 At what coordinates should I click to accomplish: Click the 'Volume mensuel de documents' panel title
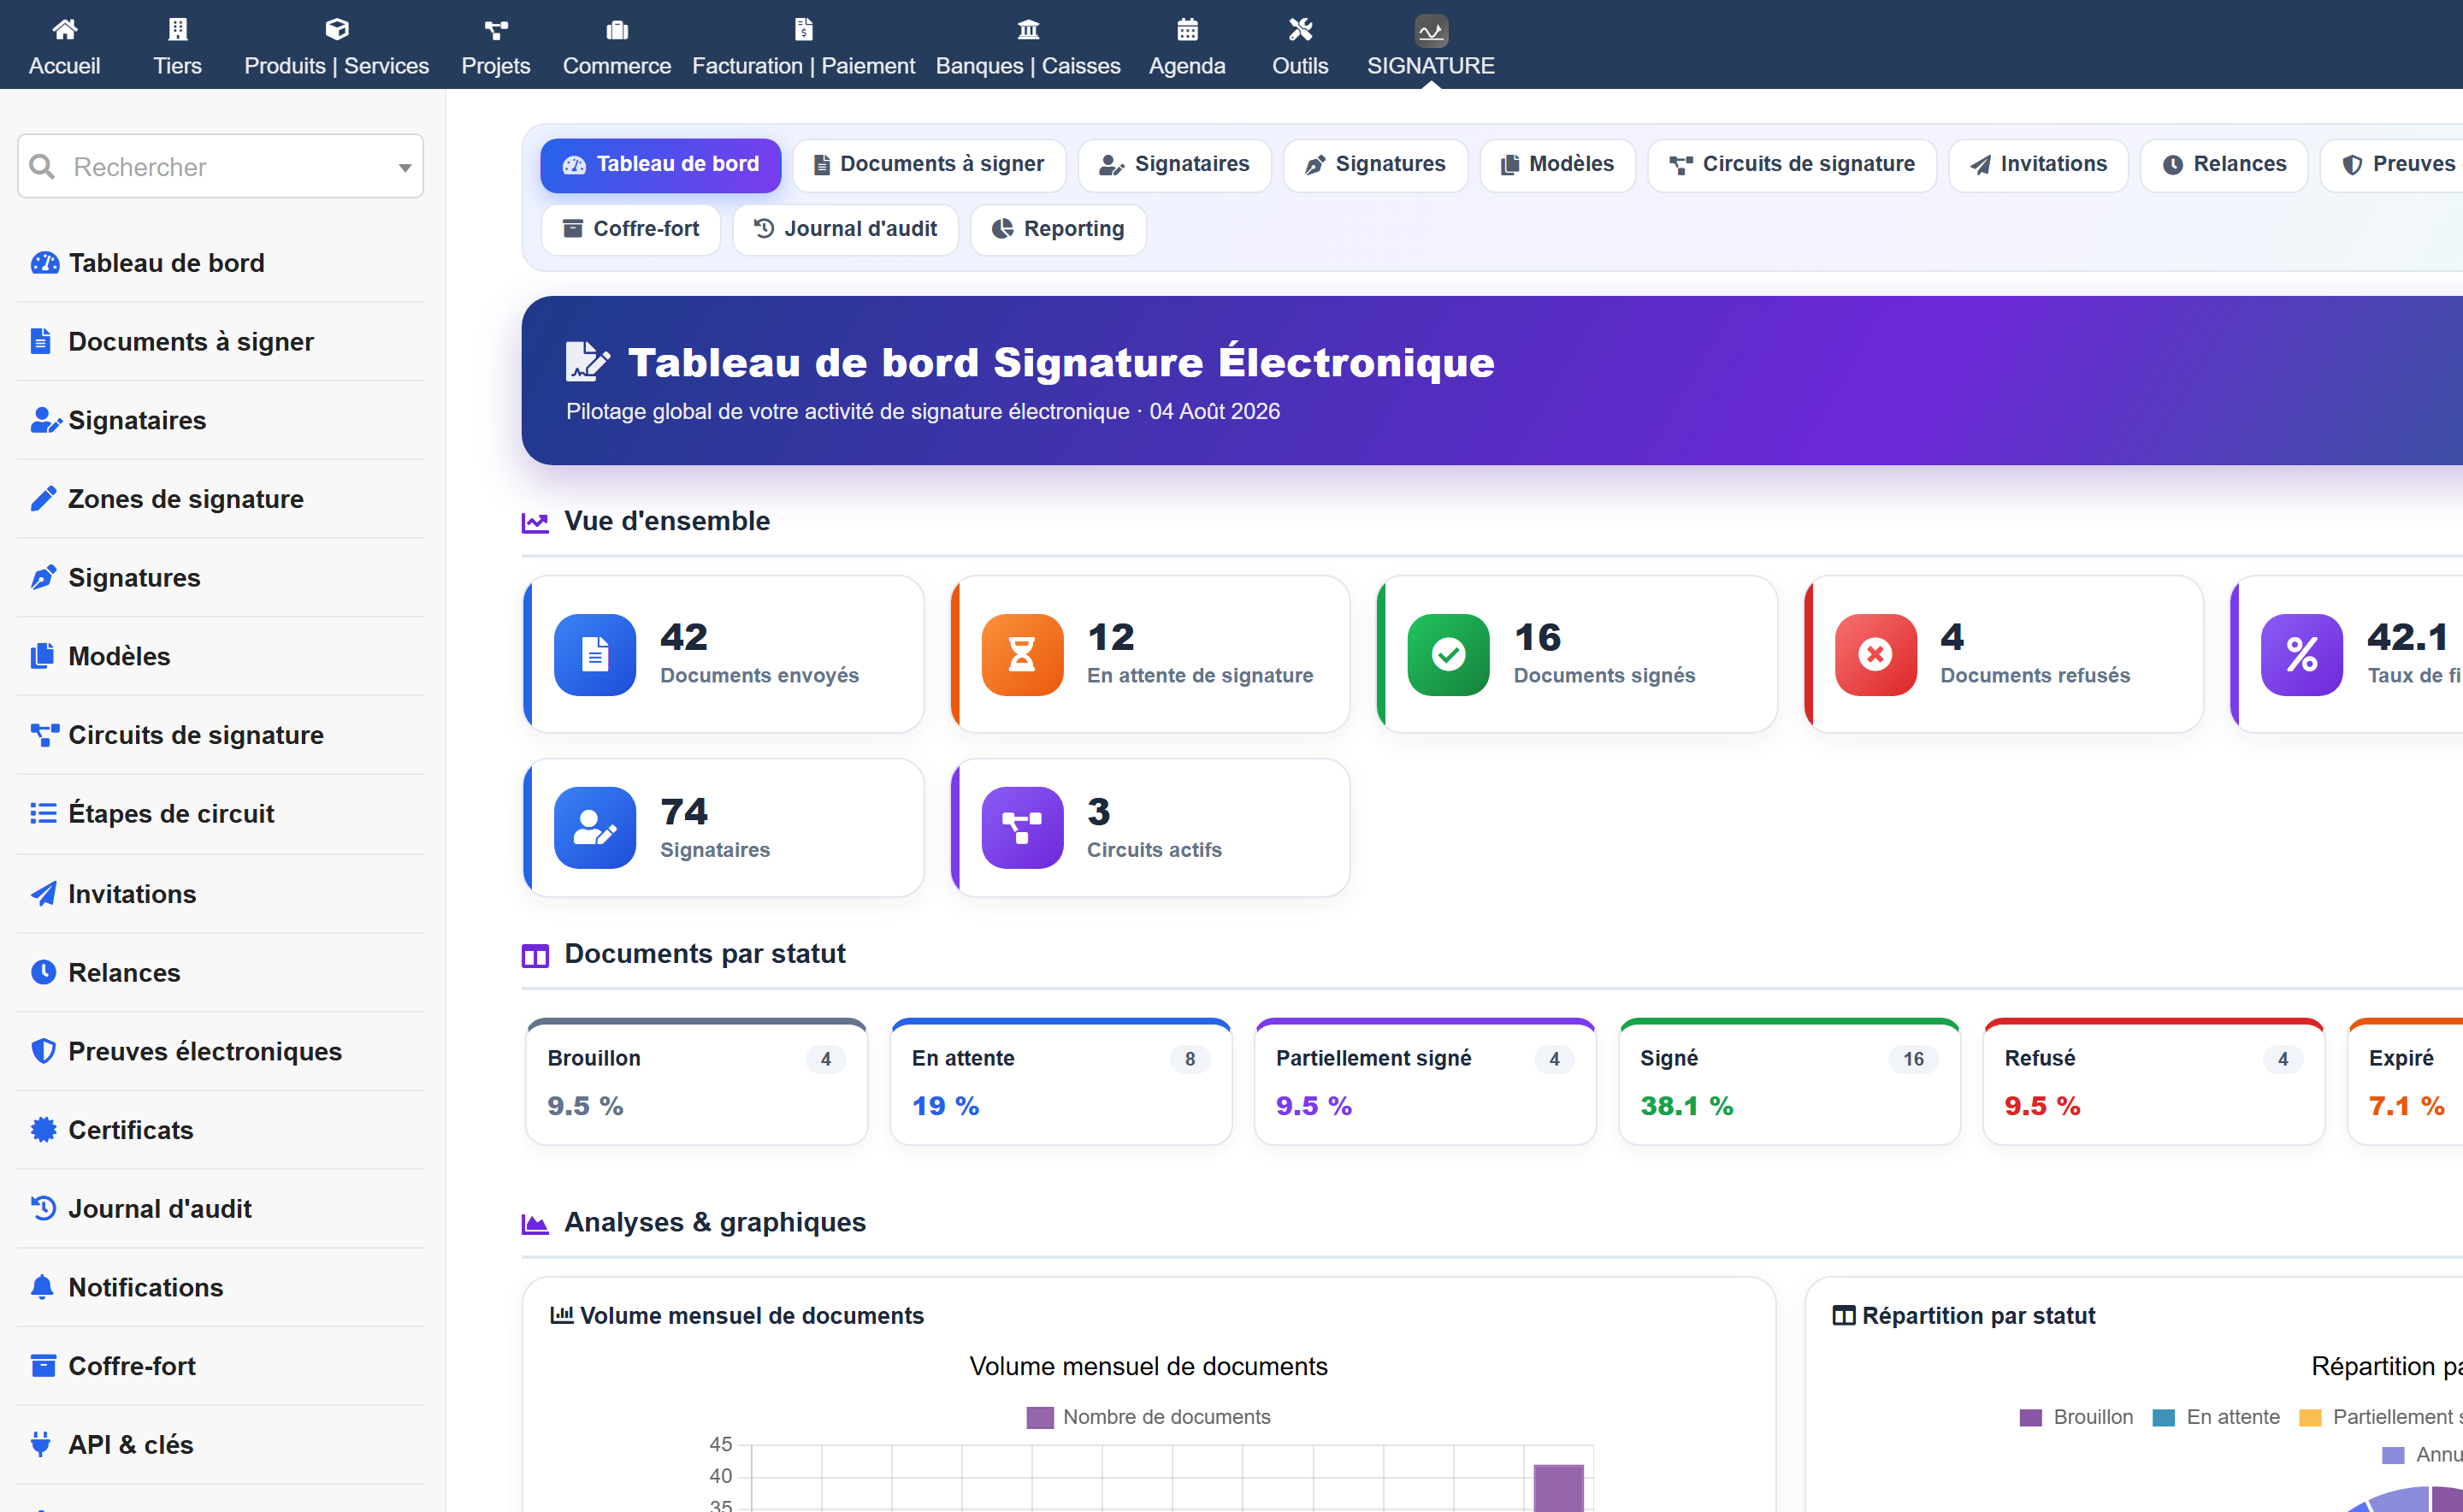(751, 1316)
